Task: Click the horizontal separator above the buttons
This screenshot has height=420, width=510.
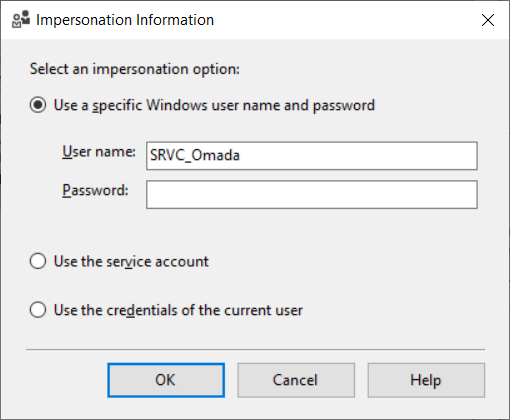Action: (255, 350)
